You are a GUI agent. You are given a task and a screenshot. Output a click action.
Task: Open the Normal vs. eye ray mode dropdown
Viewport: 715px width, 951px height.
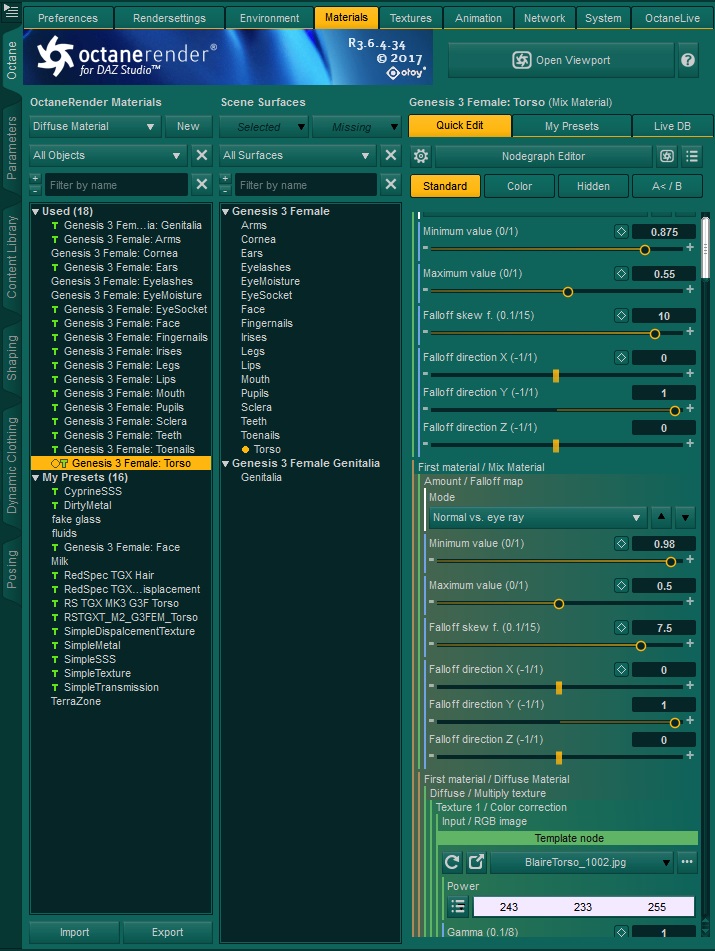[536, 517]
